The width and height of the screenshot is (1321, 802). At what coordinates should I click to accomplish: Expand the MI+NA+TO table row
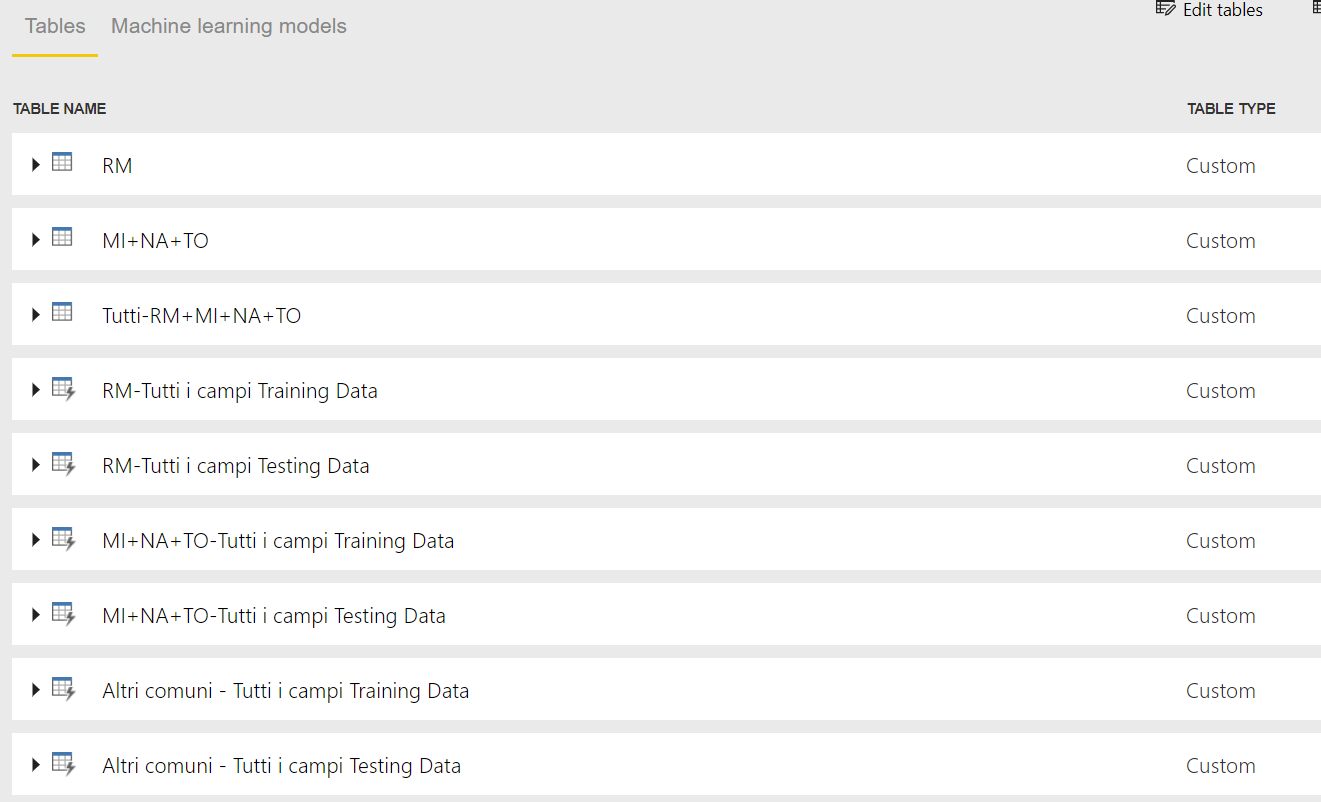pos(36,239)
